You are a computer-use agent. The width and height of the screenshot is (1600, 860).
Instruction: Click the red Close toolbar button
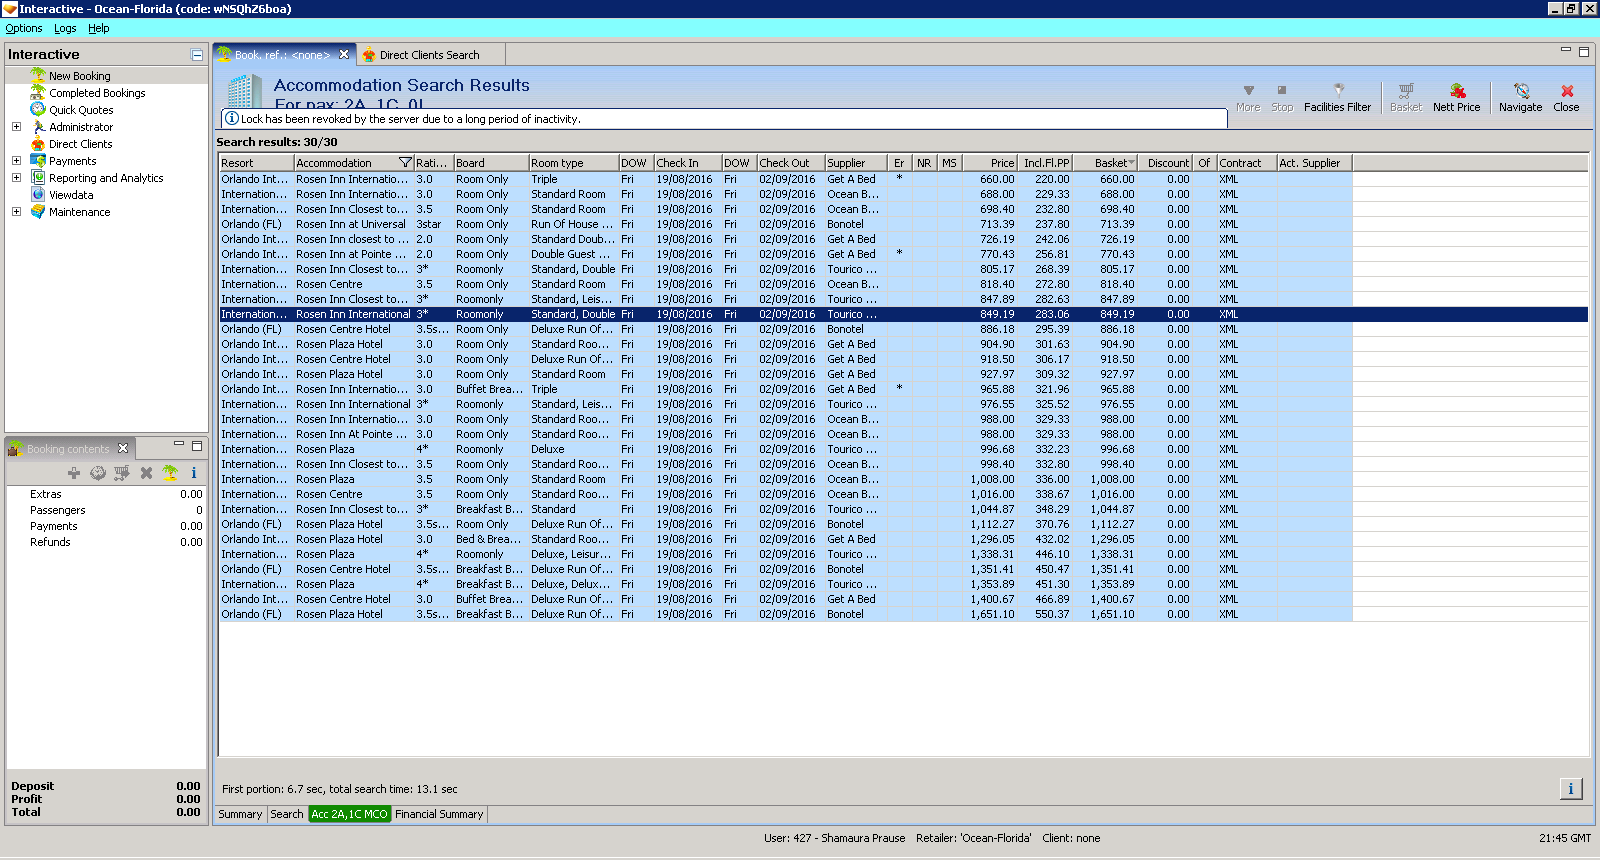pyautogui.click(x=1567, y=97)
